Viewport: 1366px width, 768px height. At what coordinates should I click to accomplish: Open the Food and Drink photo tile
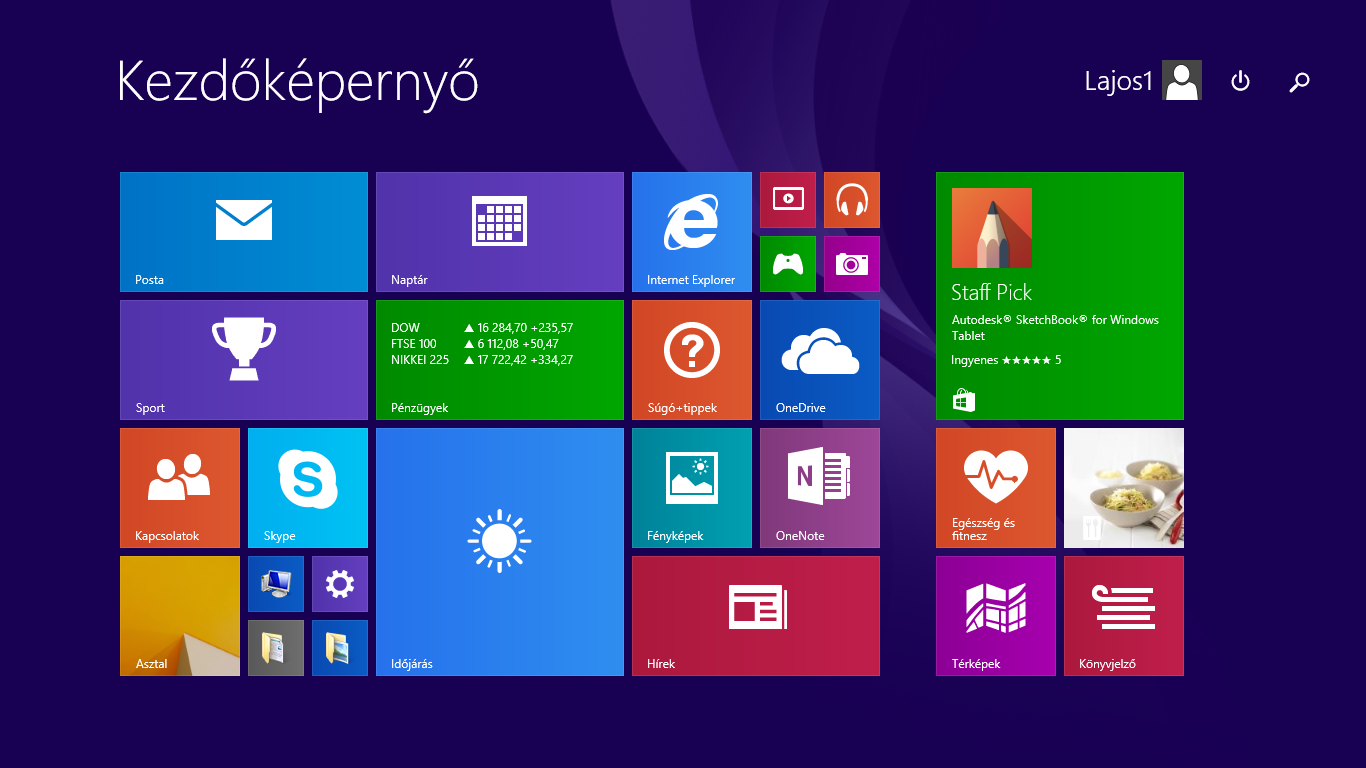coord(1124,488)
